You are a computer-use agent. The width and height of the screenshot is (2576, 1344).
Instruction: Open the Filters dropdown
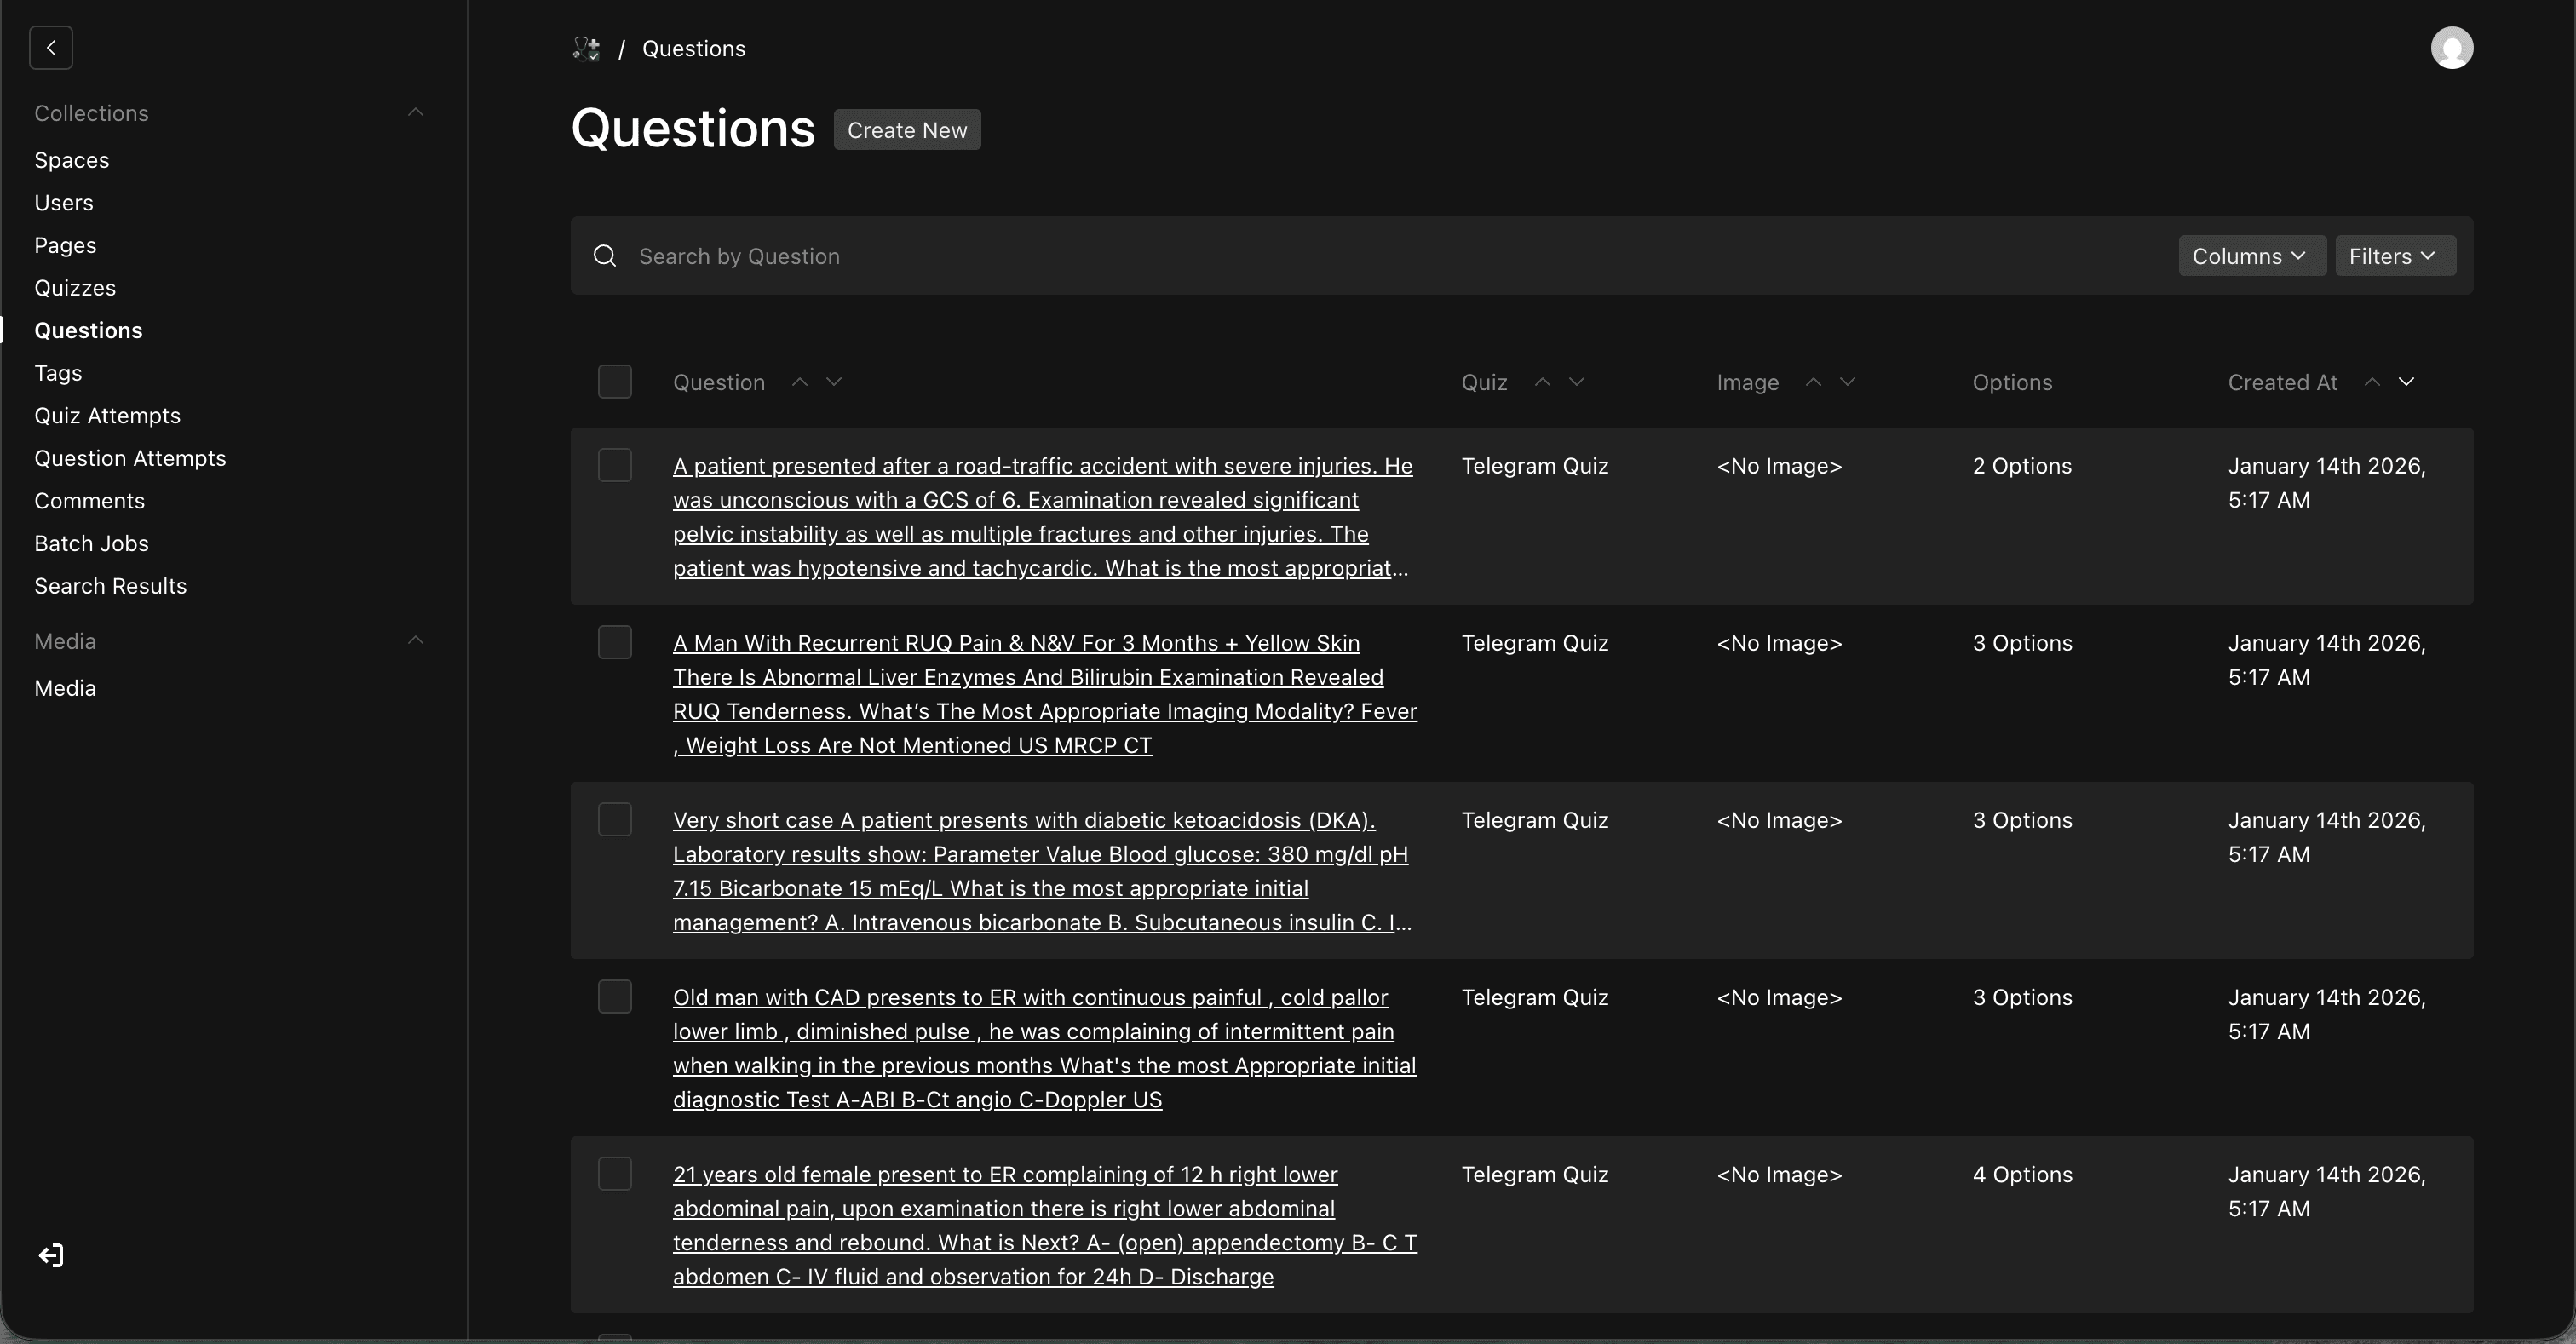pyautogui.click(x=2395, y=255)
